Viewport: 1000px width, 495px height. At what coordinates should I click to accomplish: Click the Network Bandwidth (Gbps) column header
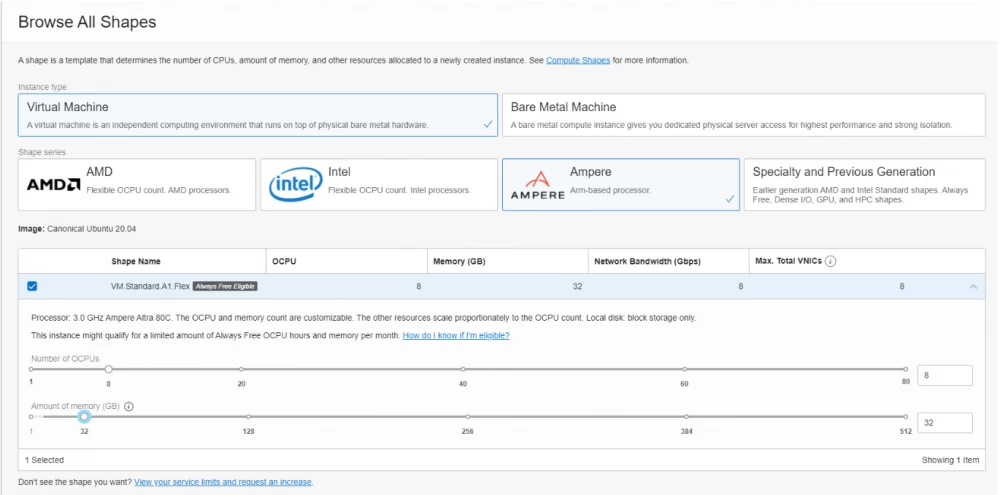coord(647,262)
